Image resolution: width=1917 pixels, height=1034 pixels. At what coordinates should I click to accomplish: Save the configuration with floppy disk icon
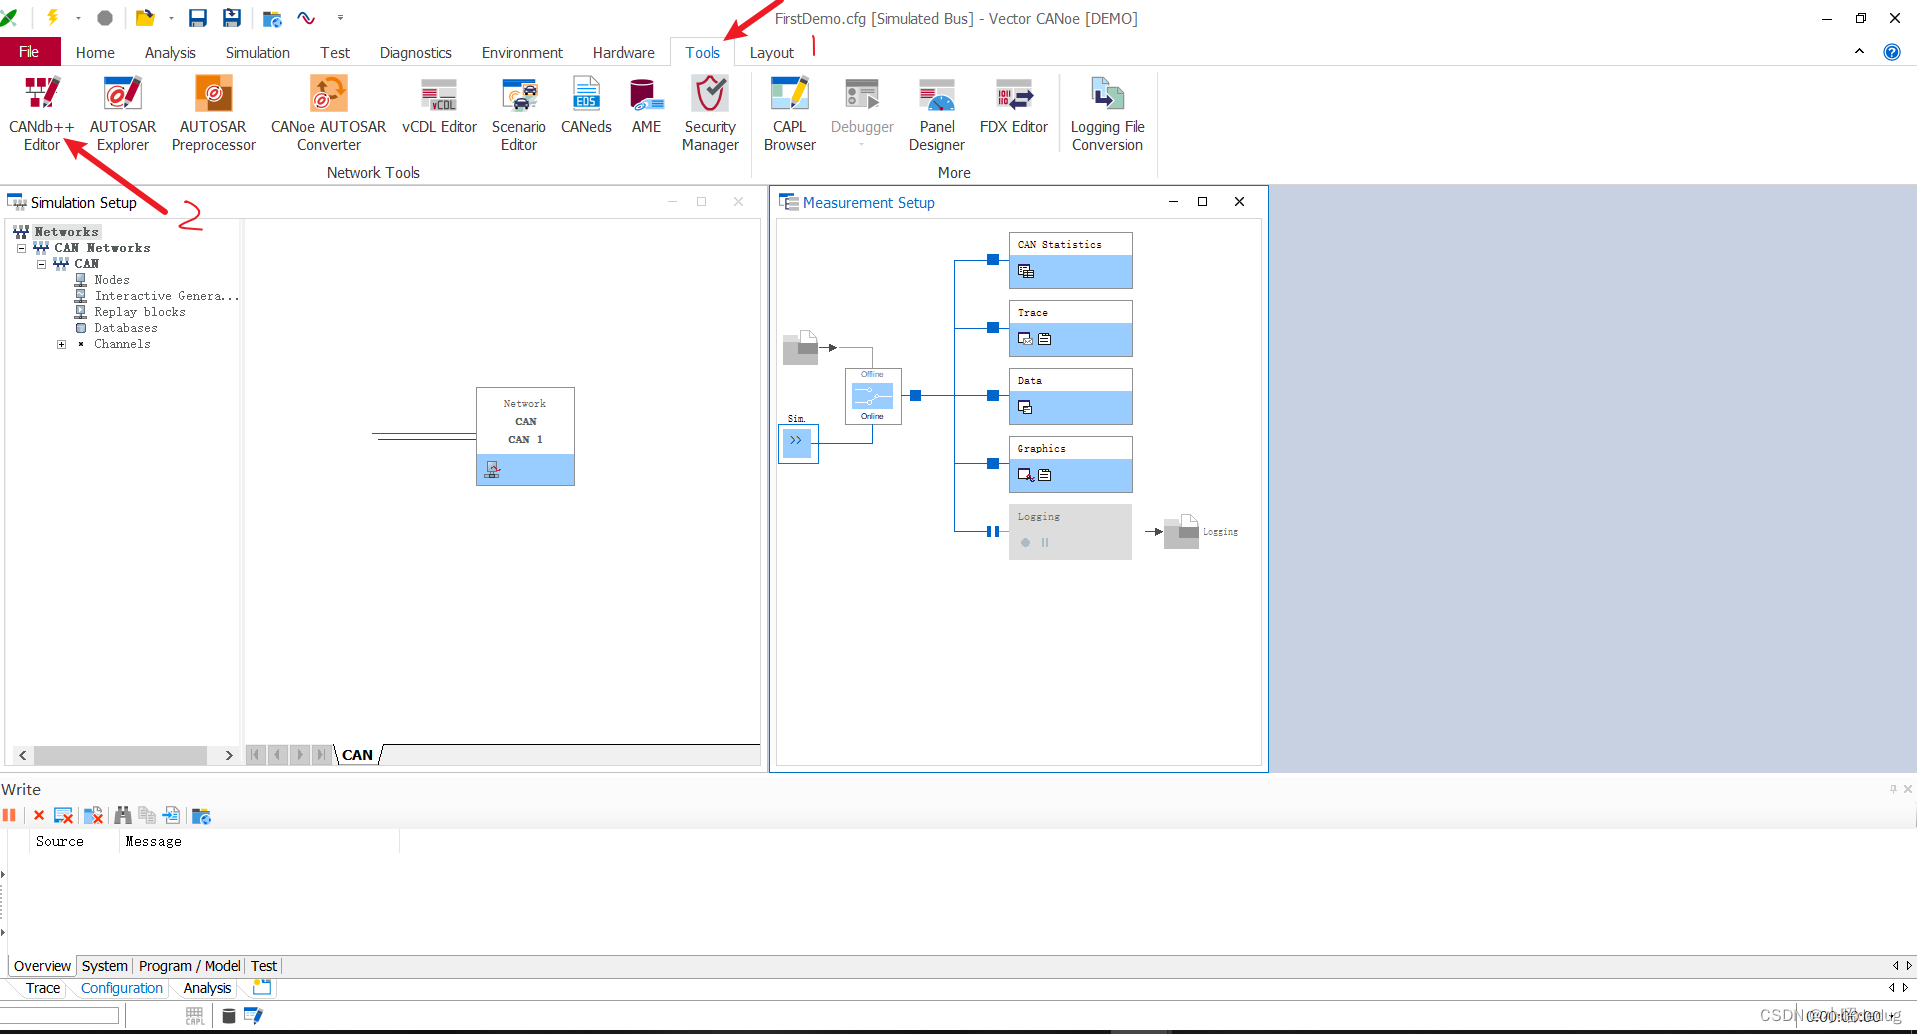pyautogui.click(x=198, y=18)
